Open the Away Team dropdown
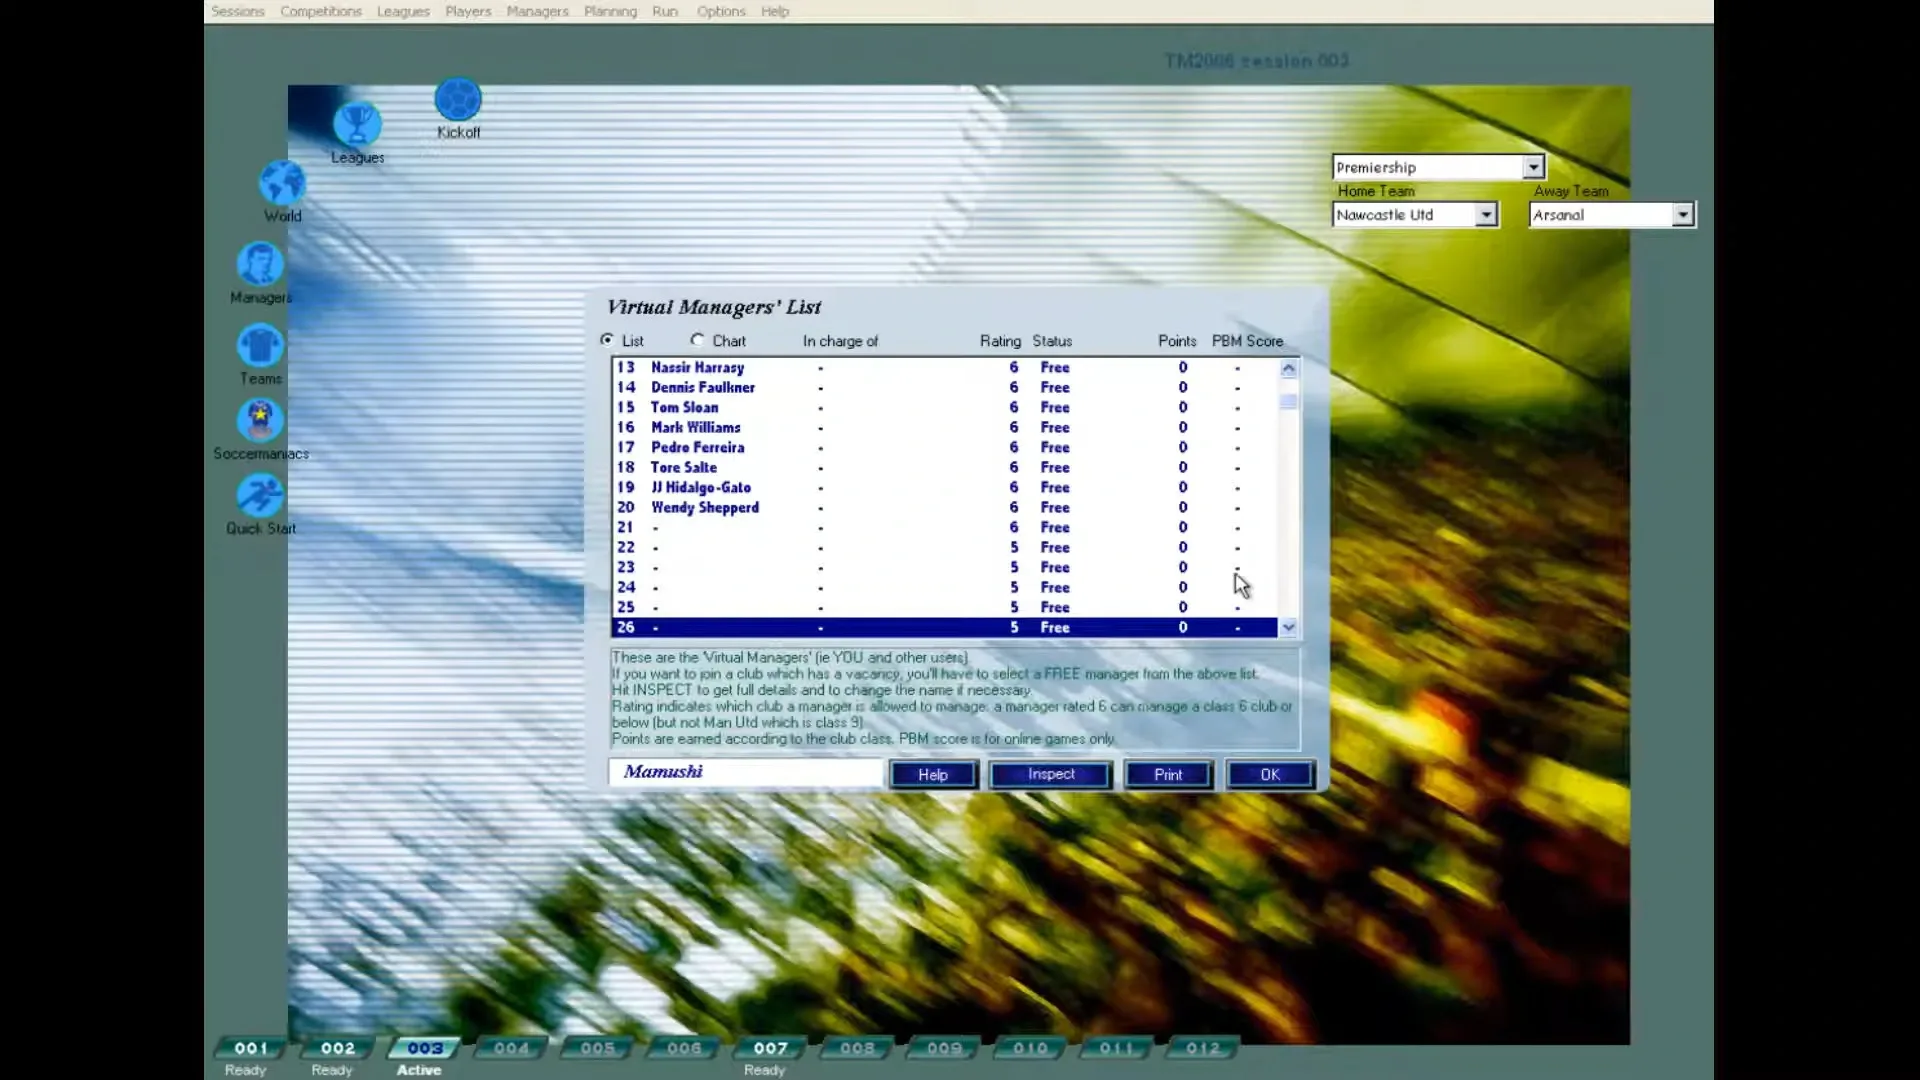 pos(1682,215)
